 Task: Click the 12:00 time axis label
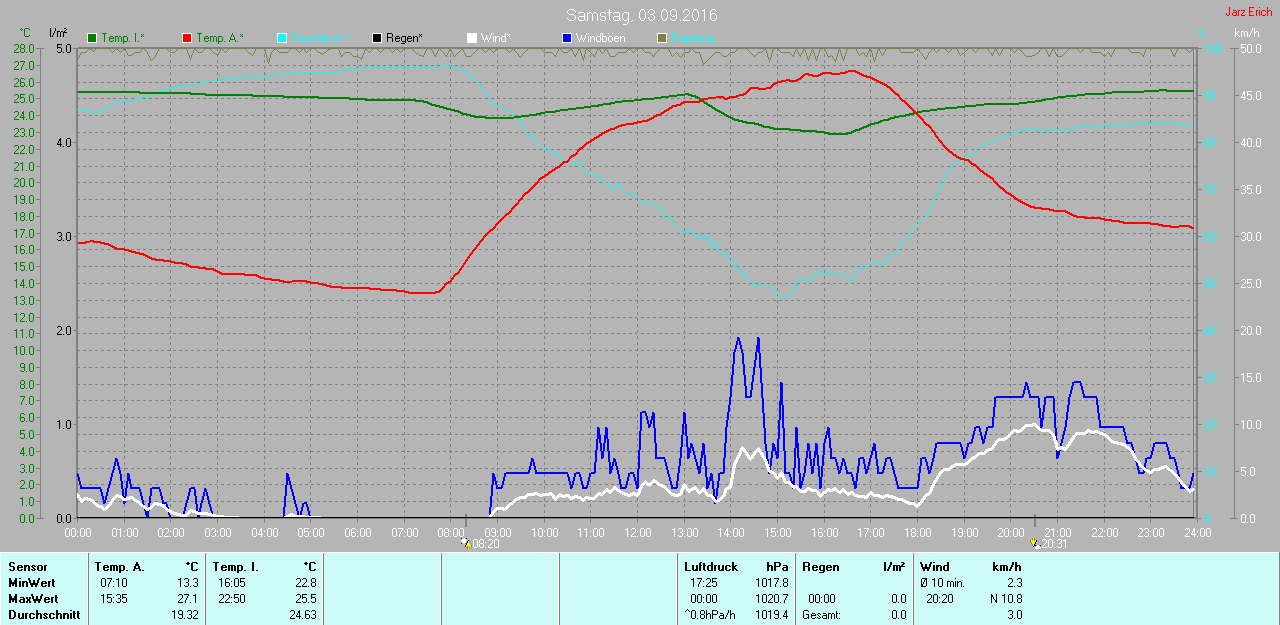click(x=637, y=533)
